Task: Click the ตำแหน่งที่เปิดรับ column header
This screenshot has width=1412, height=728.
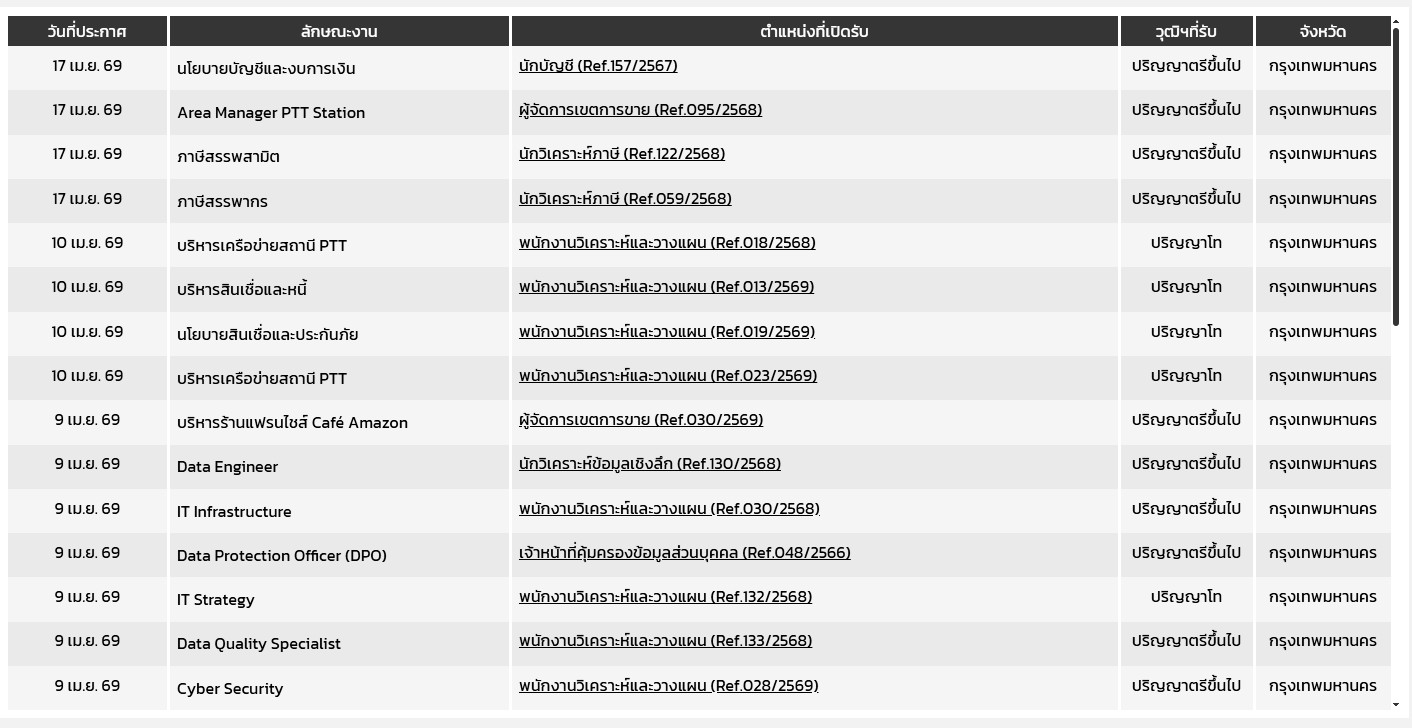Action: click(814, 31)
